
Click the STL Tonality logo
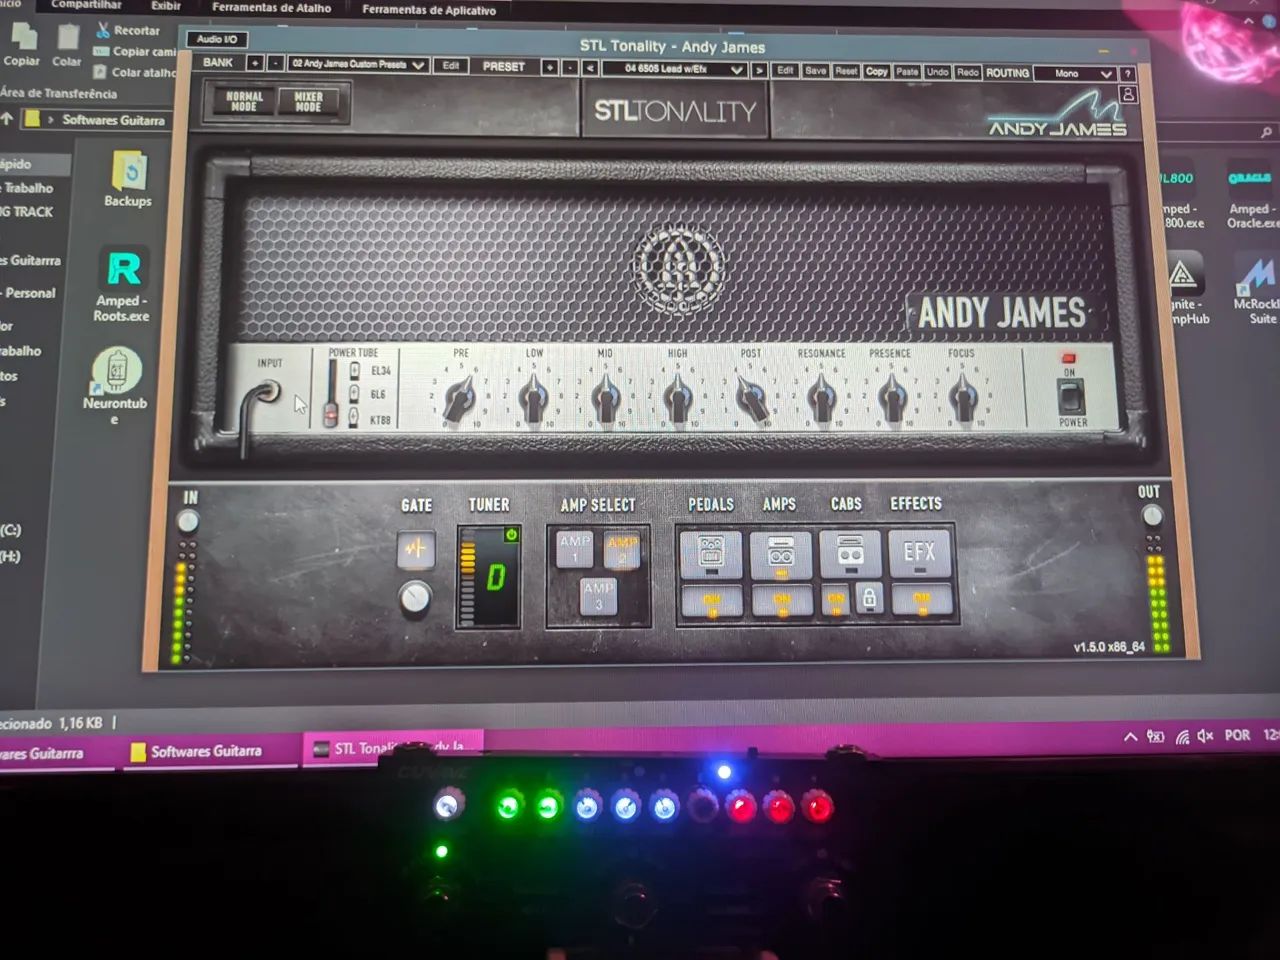676,111
